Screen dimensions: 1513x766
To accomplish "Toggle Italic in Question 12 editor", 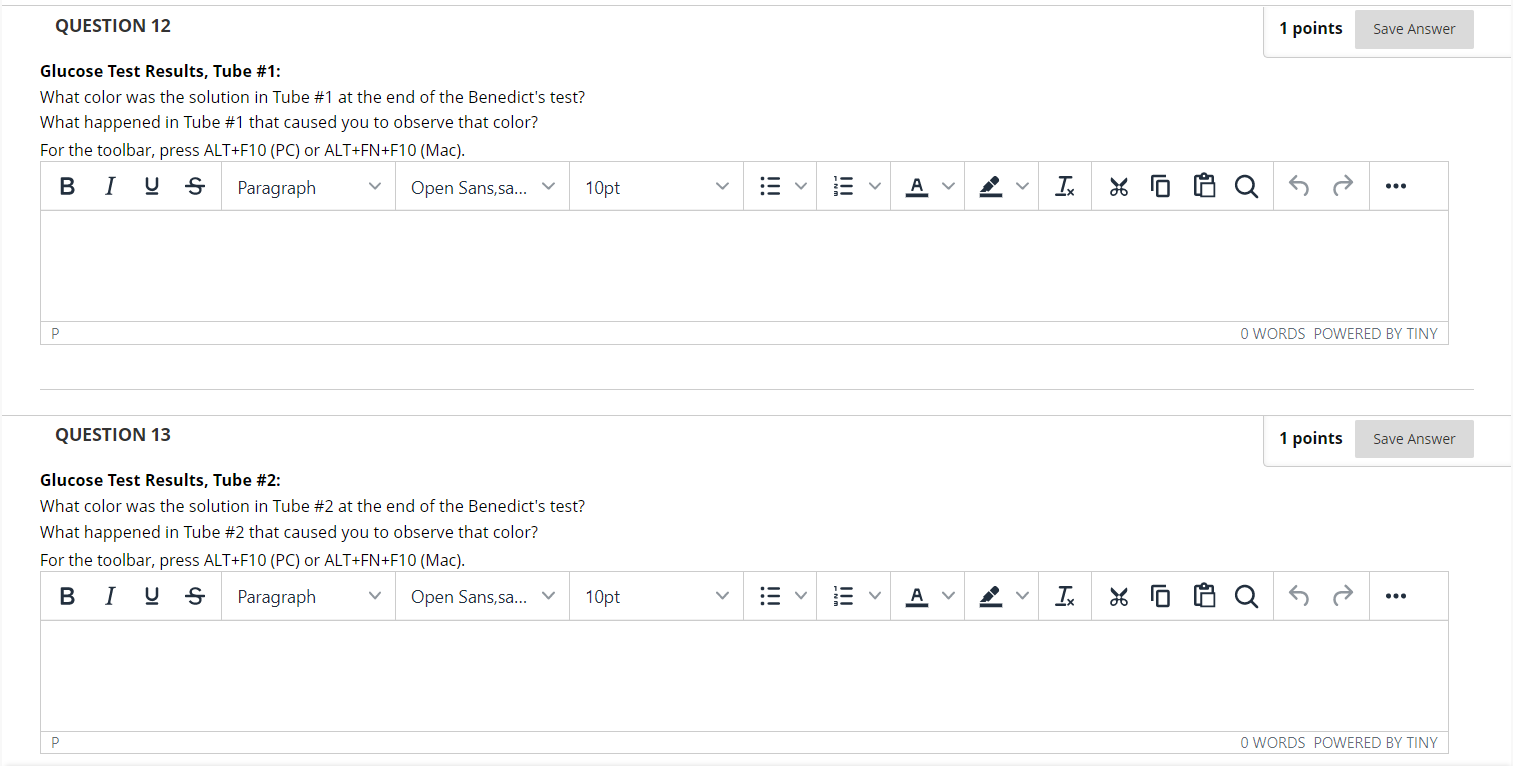I will coord(110,186).
